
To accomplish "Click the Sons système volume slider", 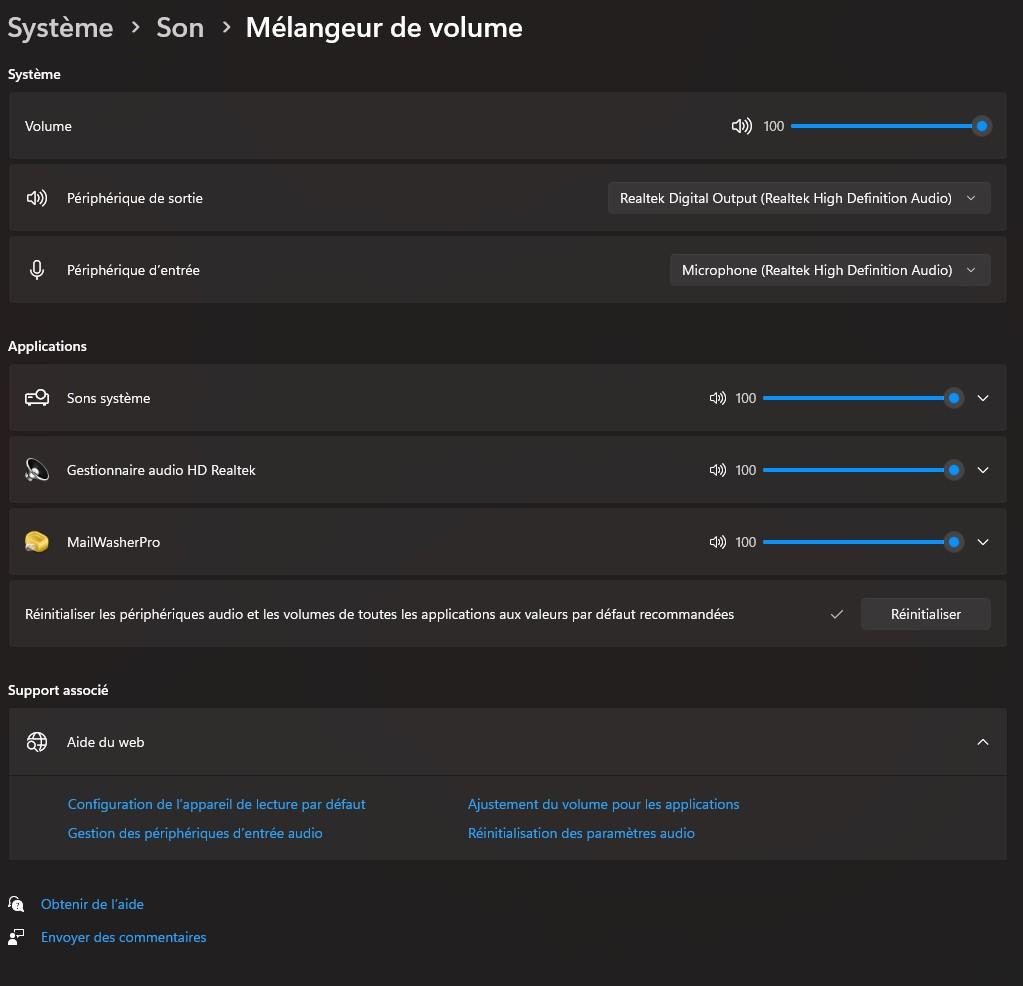I will tap(863, 398).
